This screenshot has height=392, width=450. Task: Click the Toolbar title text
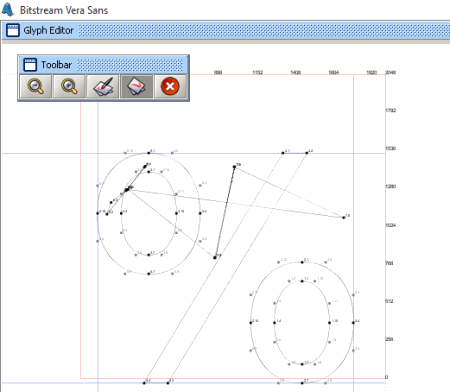click(56, 65)
